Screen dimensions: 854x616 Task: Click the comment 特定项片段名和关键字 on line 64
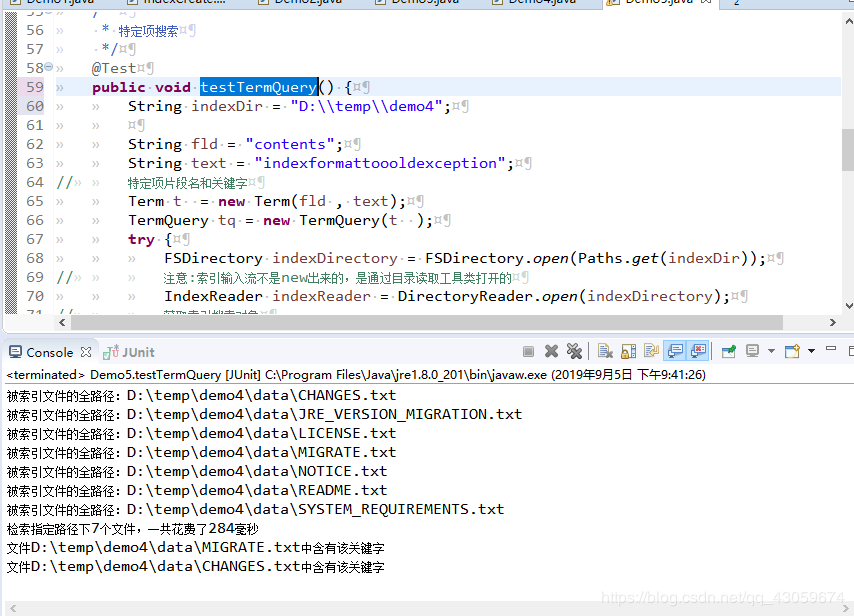click(x=187, y=182)
